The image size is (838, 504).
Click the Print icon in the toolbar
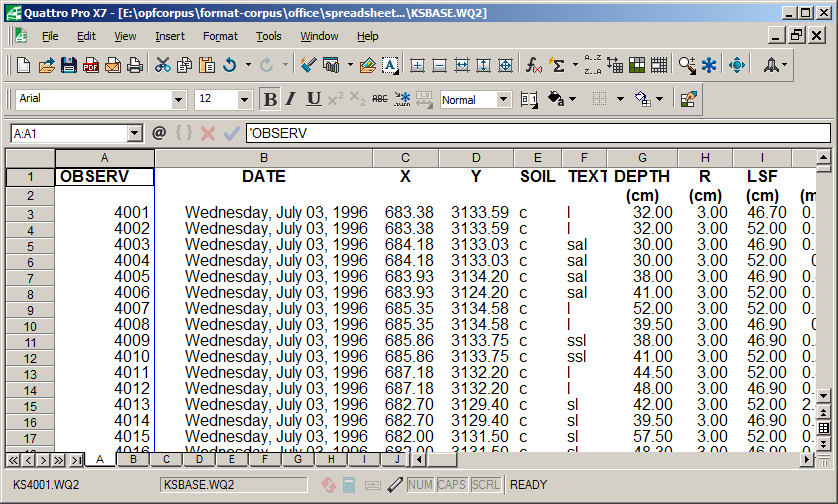[x=135, y=65]
